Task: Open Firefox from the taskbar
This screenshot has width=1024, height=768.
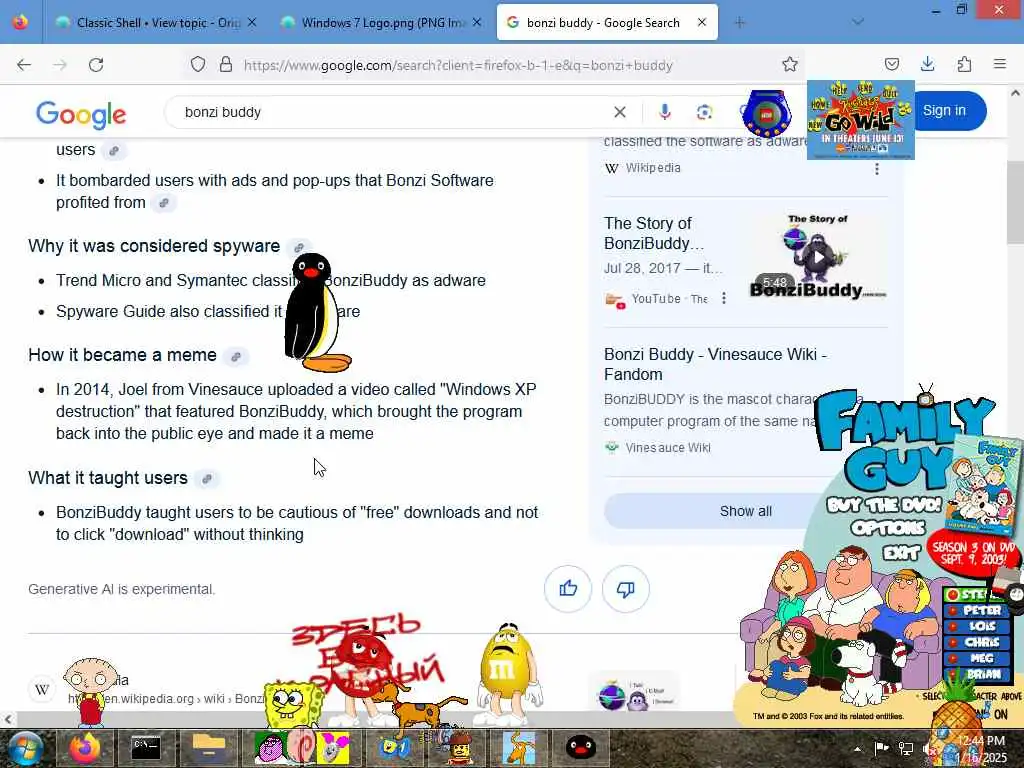Action: coord(84,748)
